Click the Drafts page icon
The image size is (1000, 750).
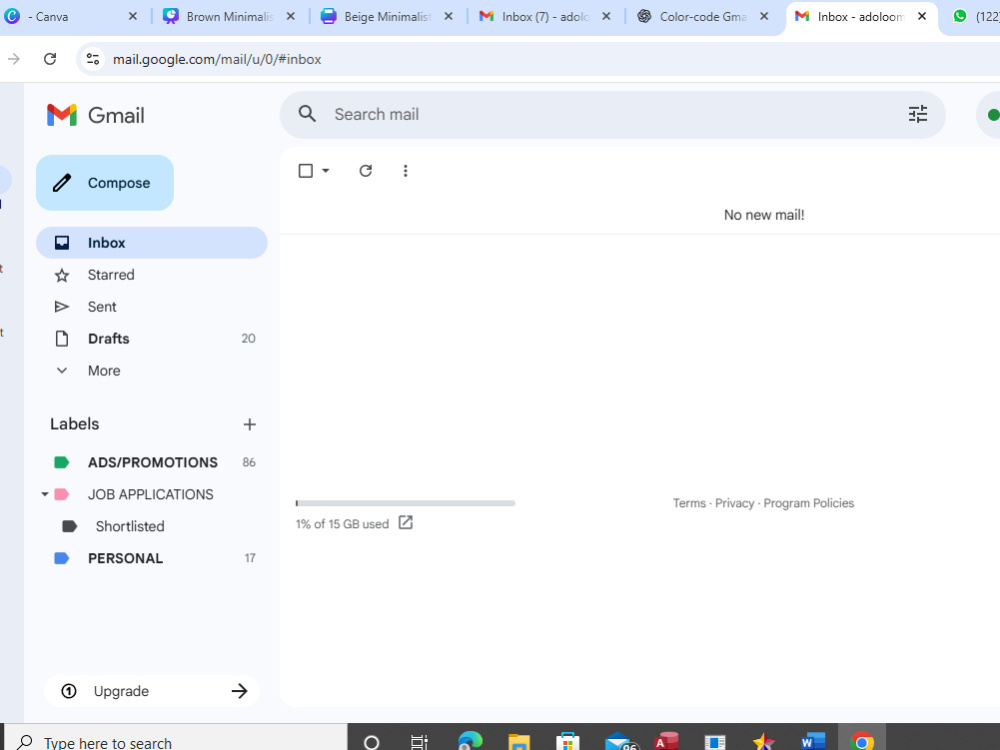(62, 339)
